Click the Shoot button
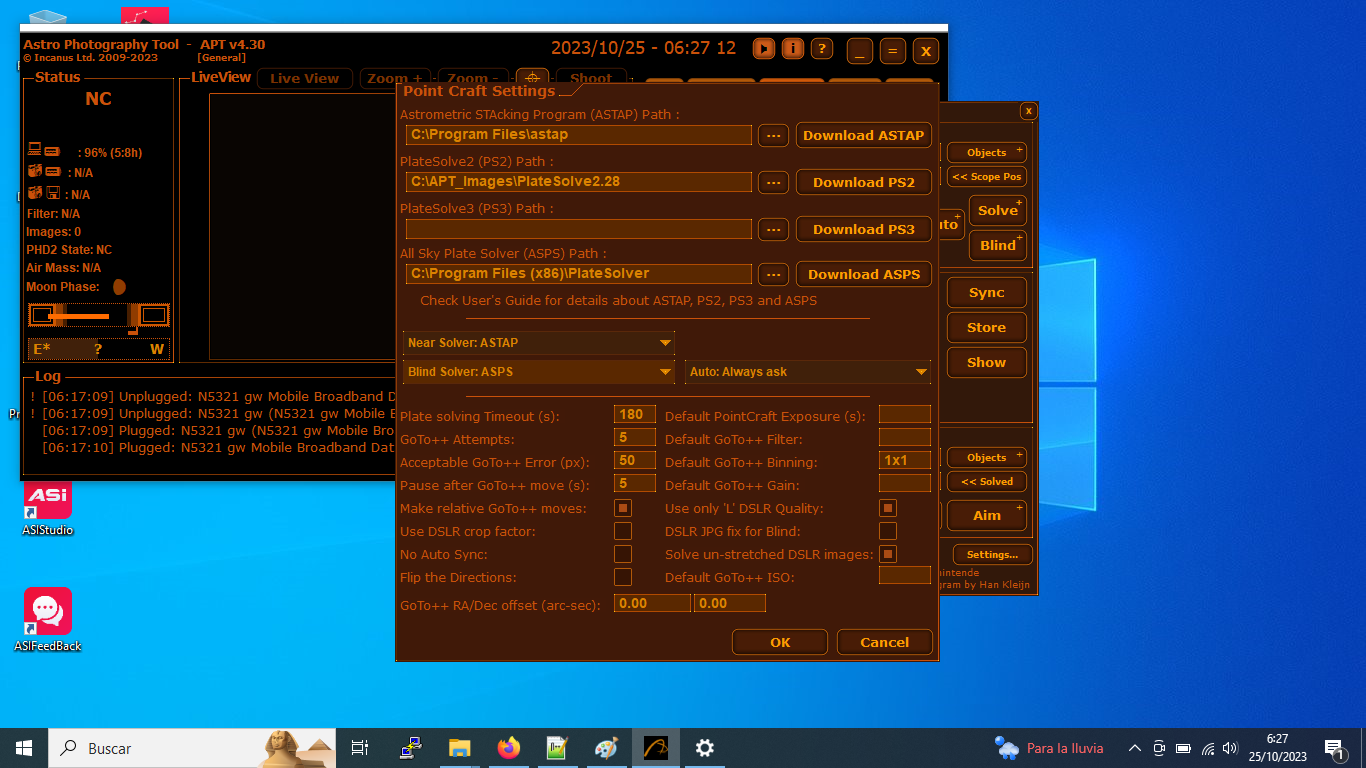Viewport: 1366px width, 768px height. pos(591,78)
